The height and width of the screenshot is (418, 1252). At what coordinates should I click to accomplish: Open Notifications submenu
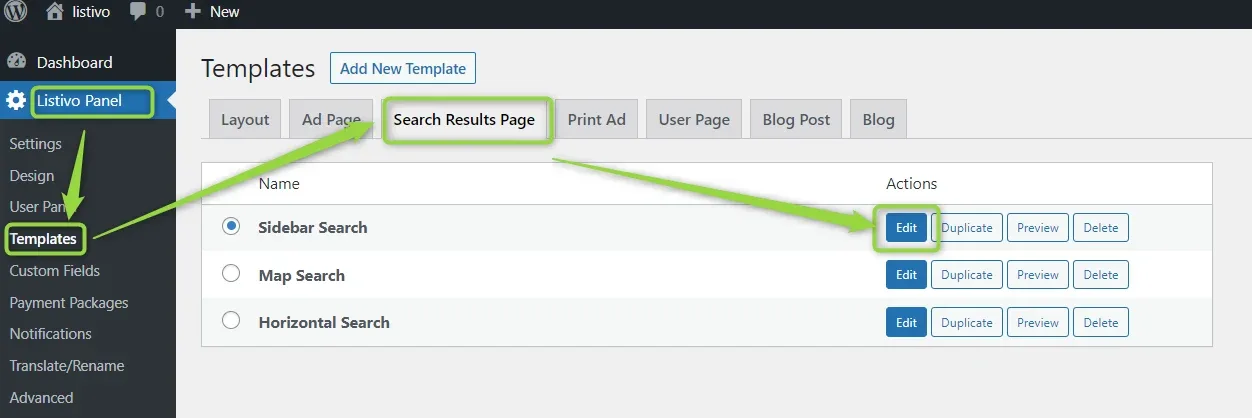click(x=50, y=334)
